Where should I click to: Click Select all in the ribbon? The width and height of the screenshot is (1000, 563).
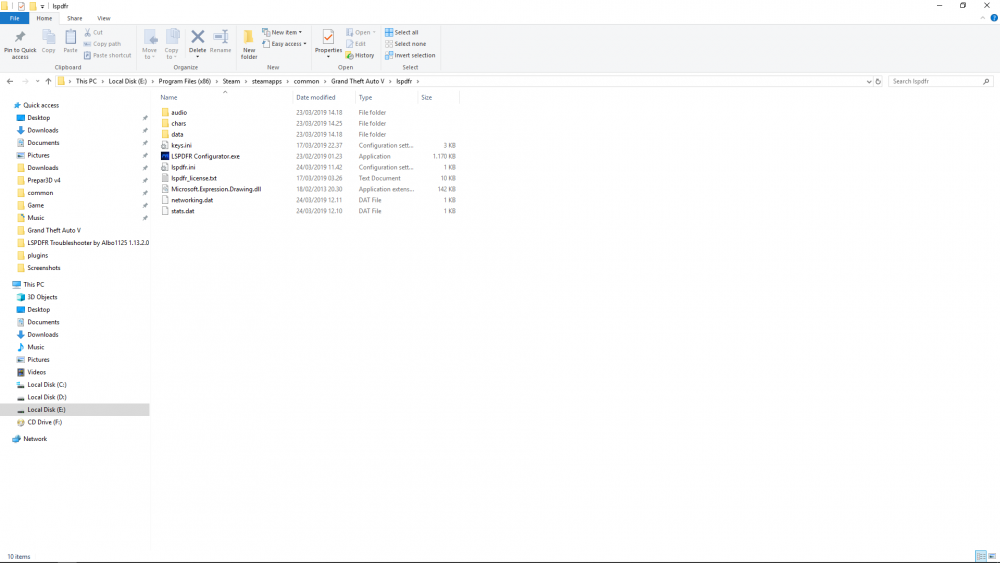(402, 32)
